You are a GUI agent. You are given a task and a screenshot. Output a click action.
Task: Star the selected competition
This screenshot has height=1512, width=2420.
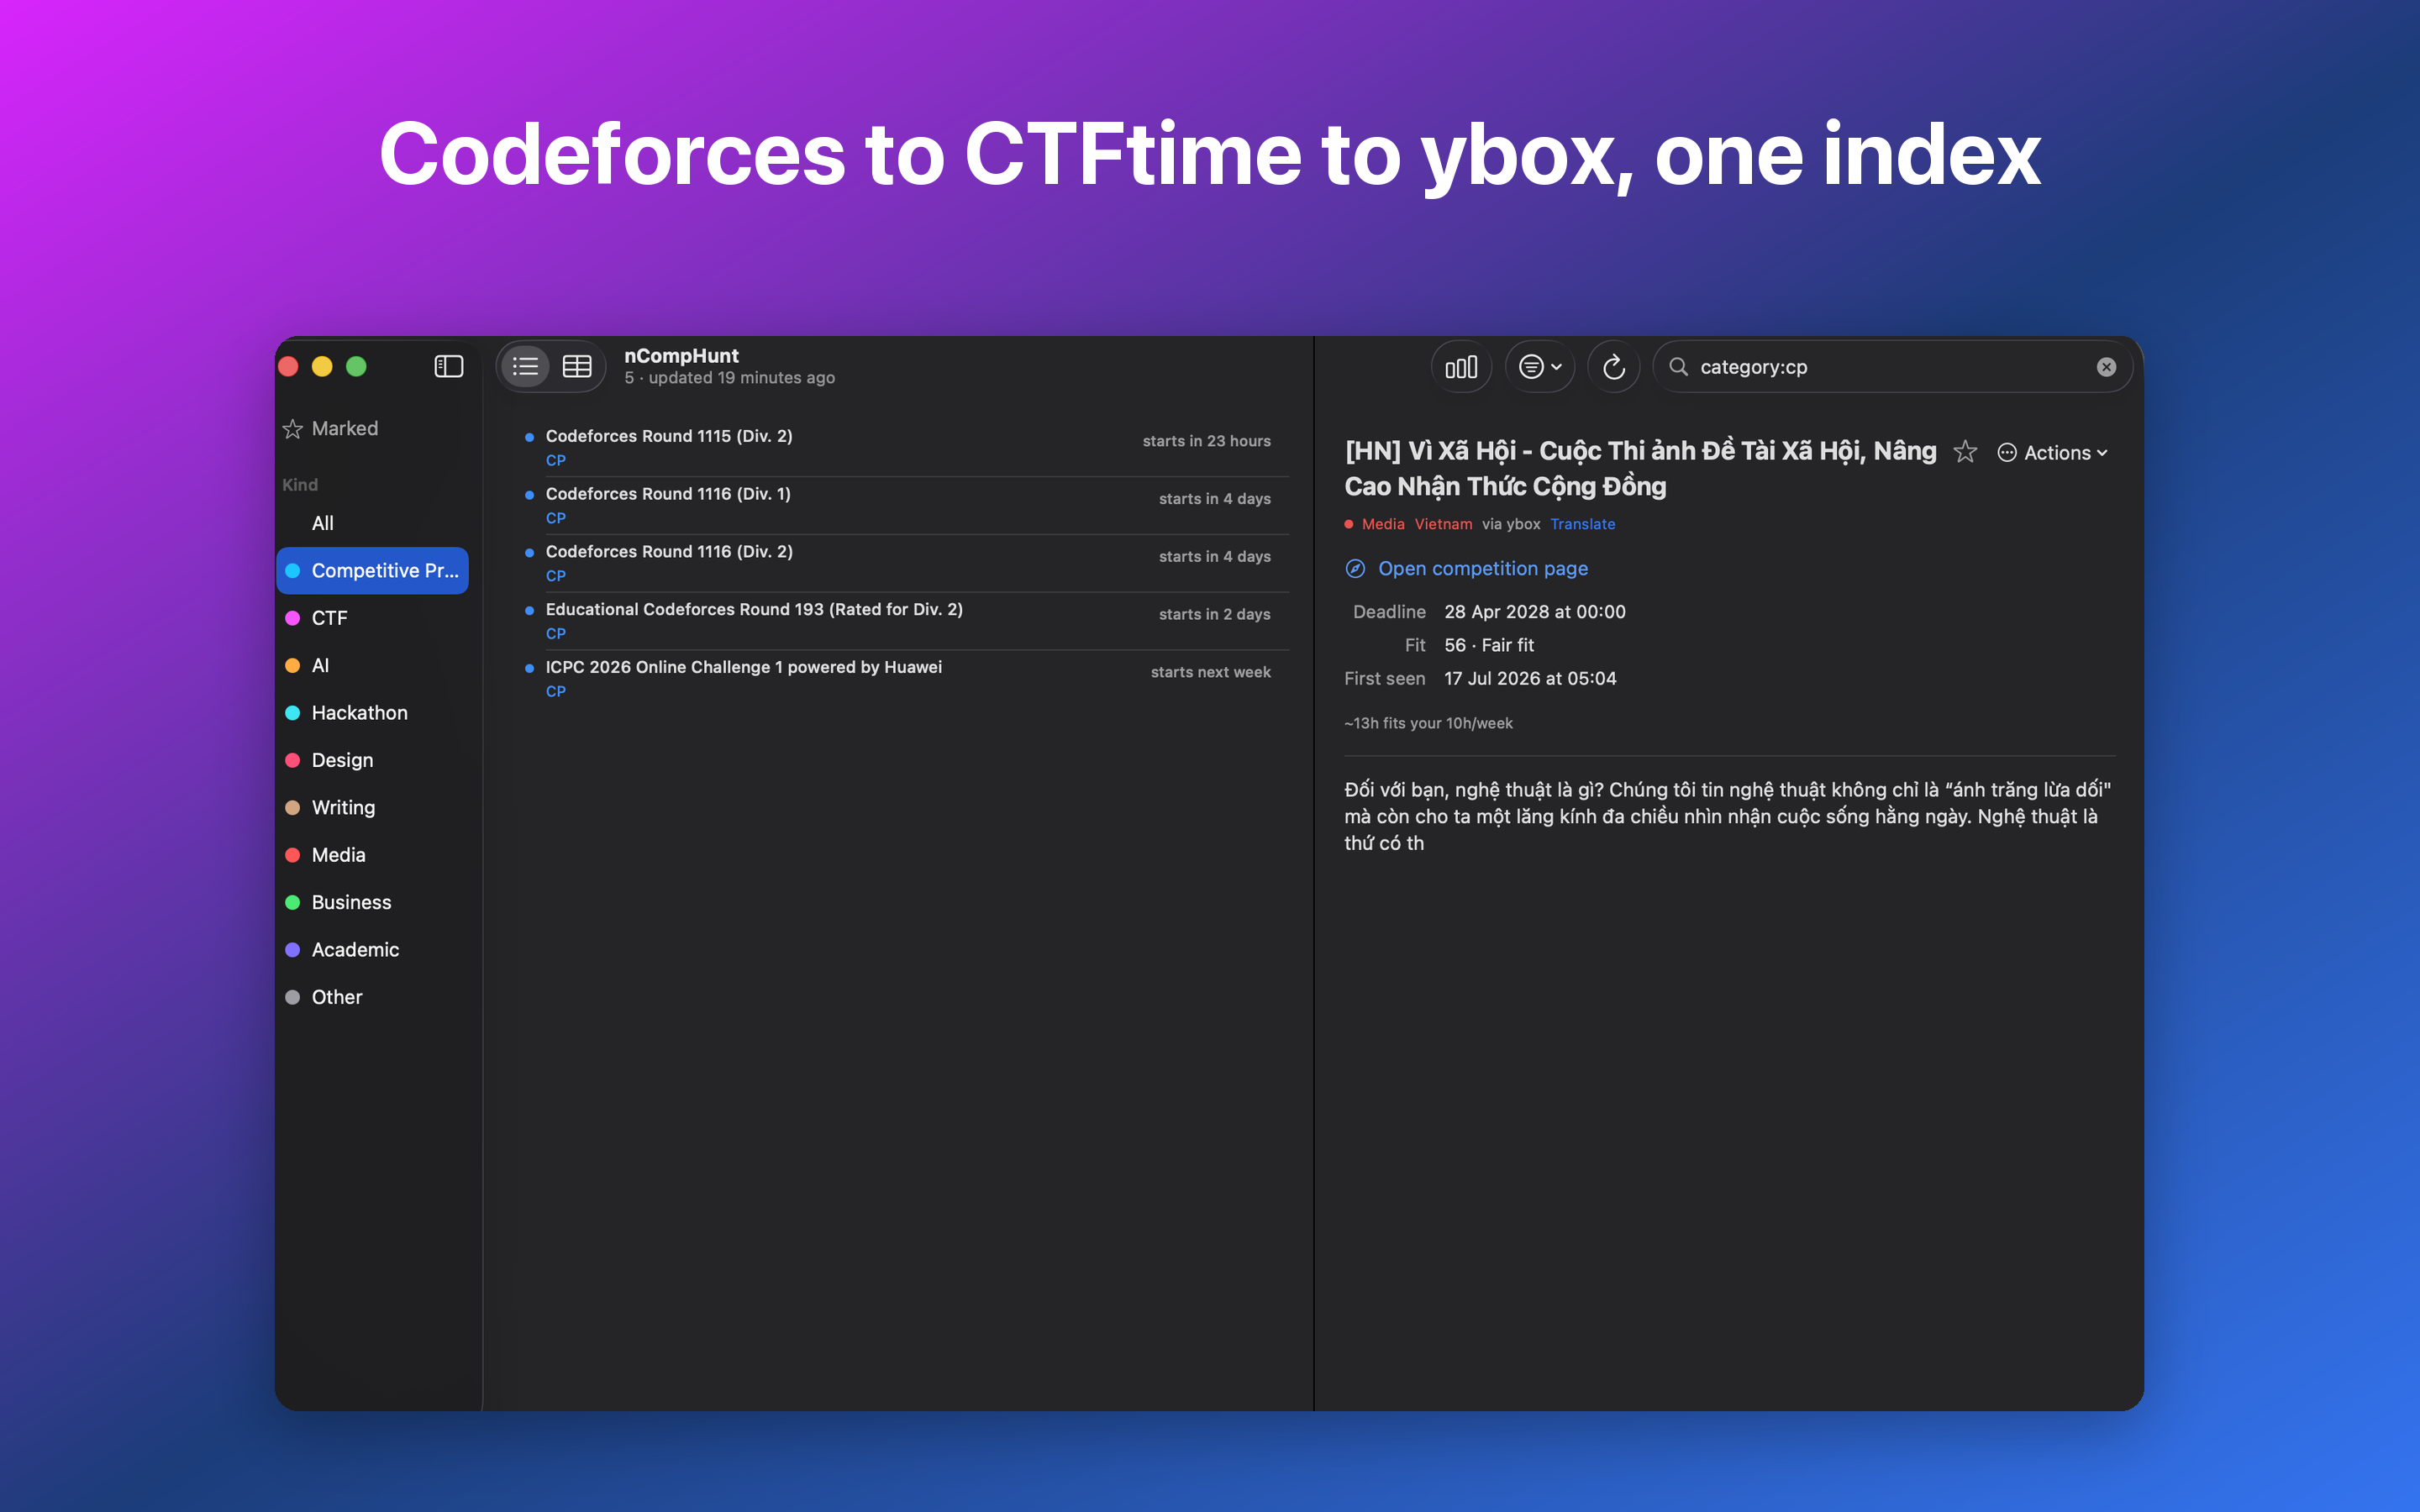tap(1965, 452)
